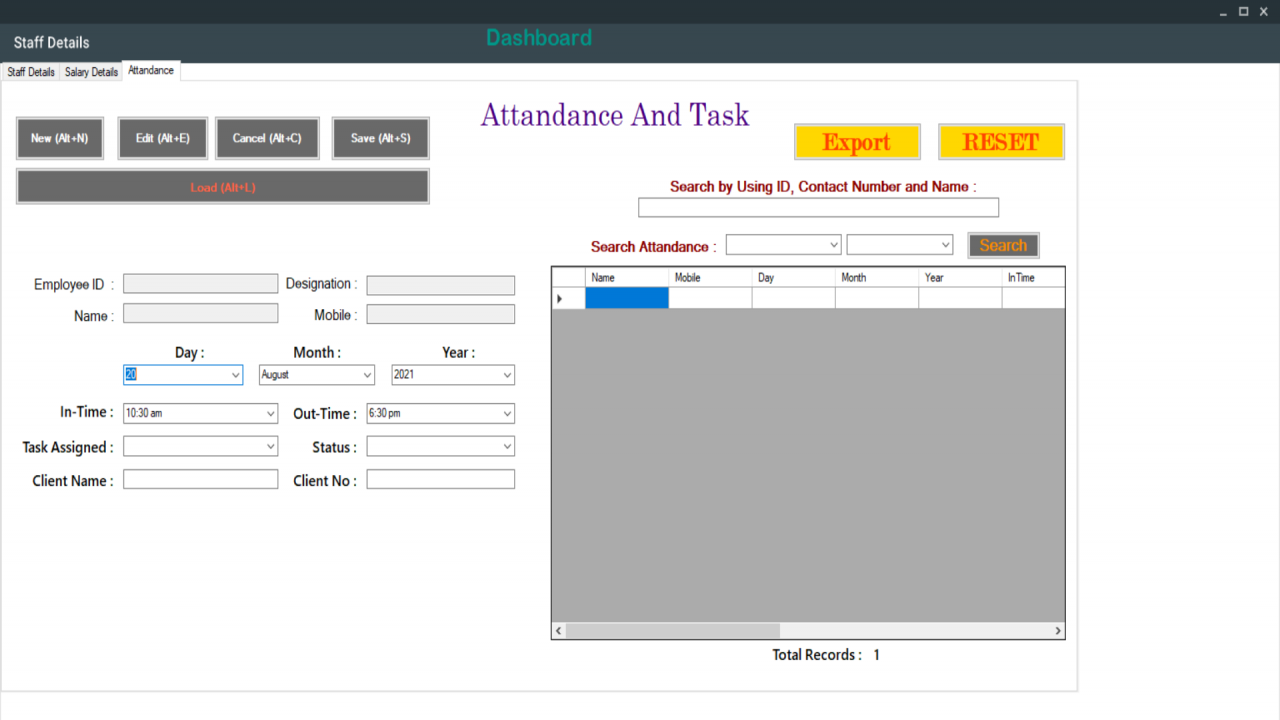Click the Employee ID field
The width and height of the screenshot is (1280, 720).
[200, 284]
